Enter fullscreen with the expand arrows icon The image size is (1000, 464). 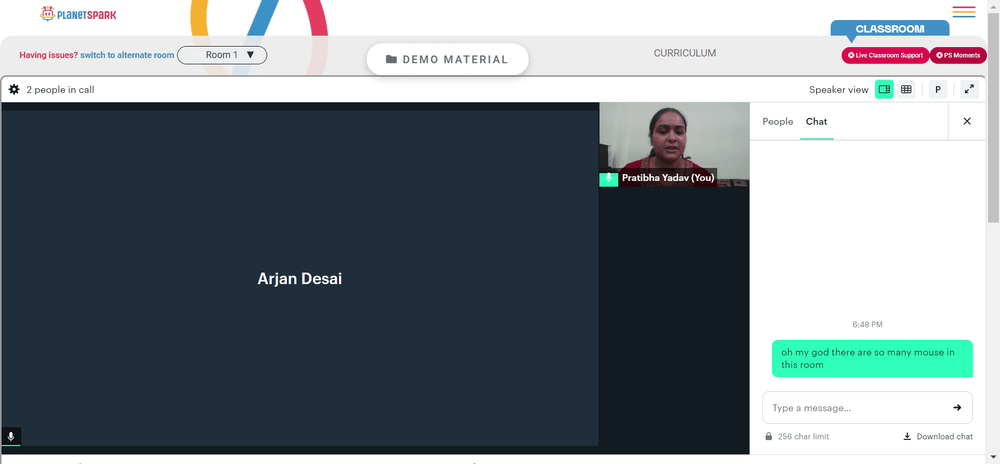click(x=969, y=89)
